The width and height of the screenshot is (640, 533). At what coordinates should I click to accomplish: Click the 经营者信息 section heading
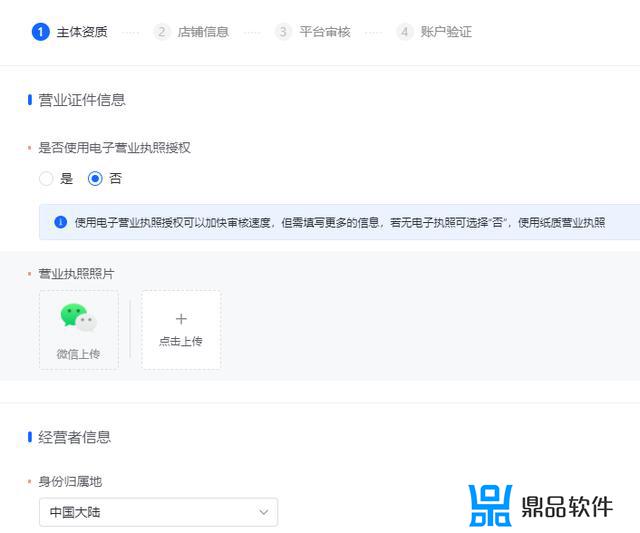[75, 437]
